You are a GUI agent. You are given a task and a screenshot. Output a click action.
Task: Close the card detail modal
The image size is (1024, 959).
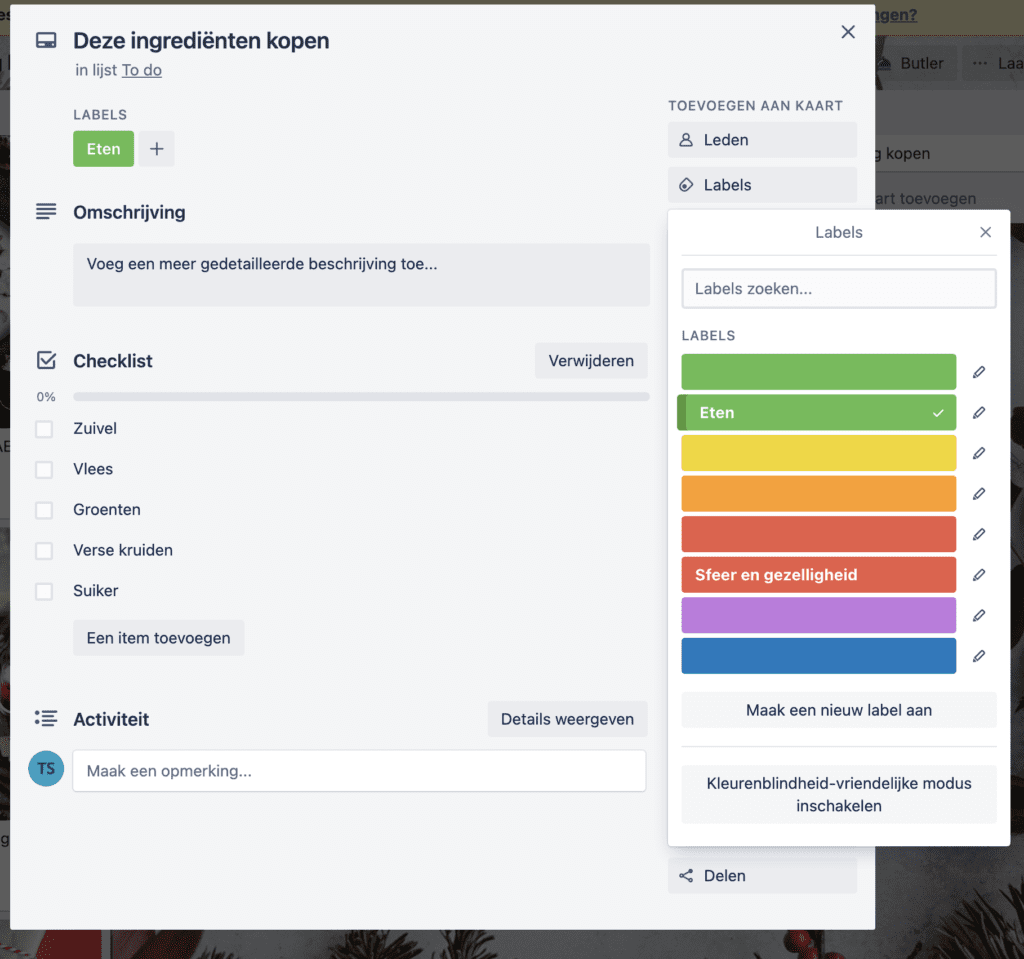pos(848,32)
